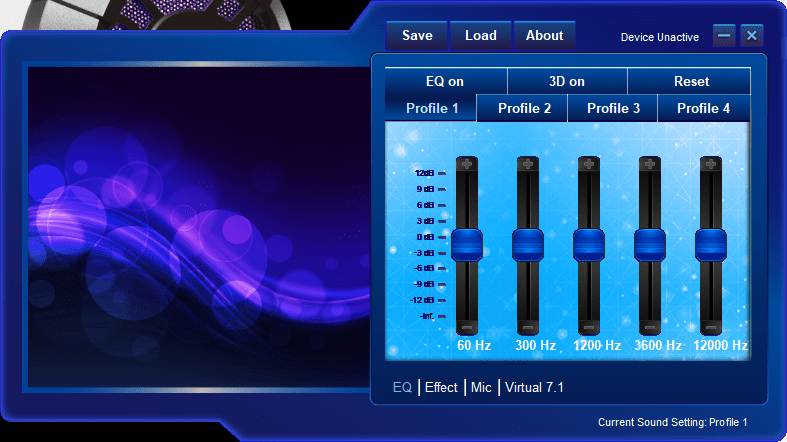Image resolution: width=787 pixels, height=442 pixels.
Task: Switch to the Profile 2 tab
Action: (524, 108)
